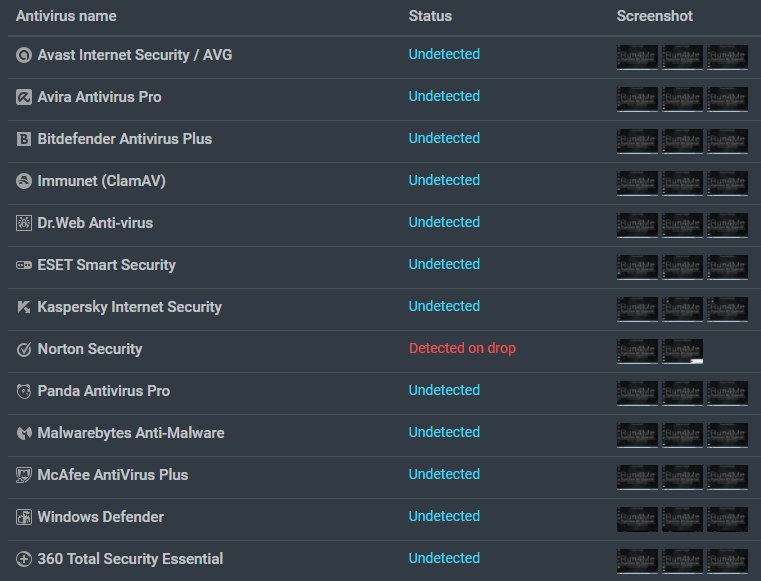Viewport: 761px width, 581px height.
Task: Open second Norton Security screenshot thumbnail
Action: point(683,350)
